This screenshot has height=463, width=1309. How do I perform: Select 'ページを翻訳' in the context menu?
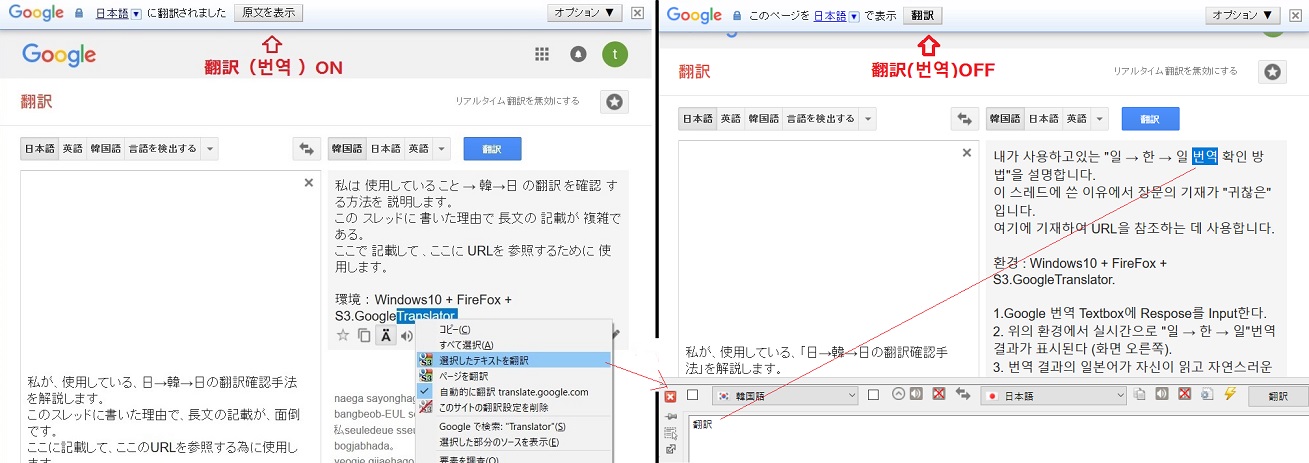click(x=464, y=376)
